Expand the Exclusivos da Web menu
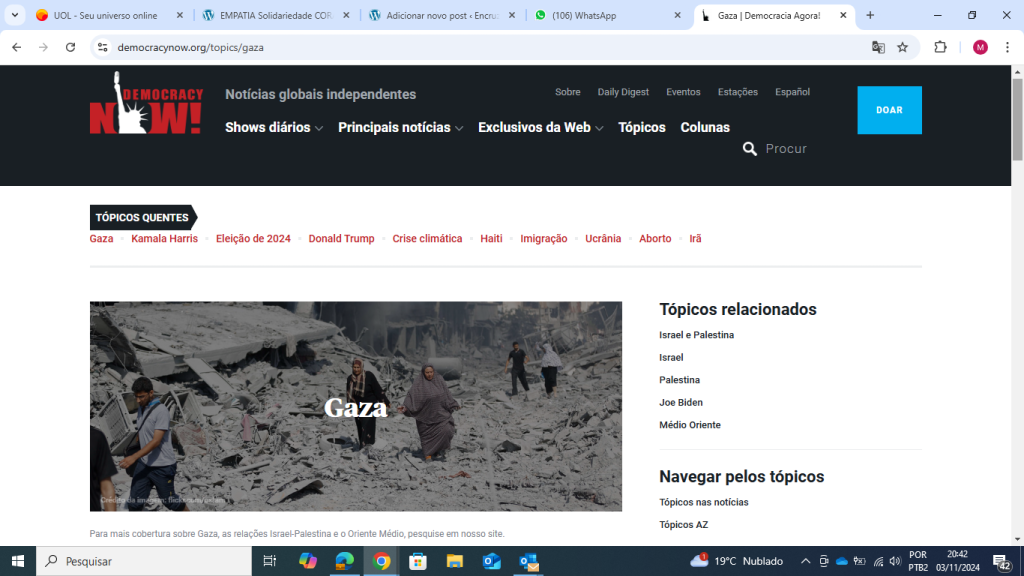 [x=540, y=128]
